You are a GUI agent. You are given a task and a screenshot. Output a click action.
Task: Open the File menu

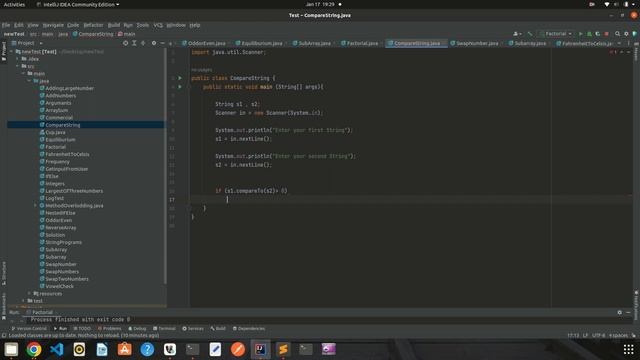pyautogui.click(x=6, y=25)
